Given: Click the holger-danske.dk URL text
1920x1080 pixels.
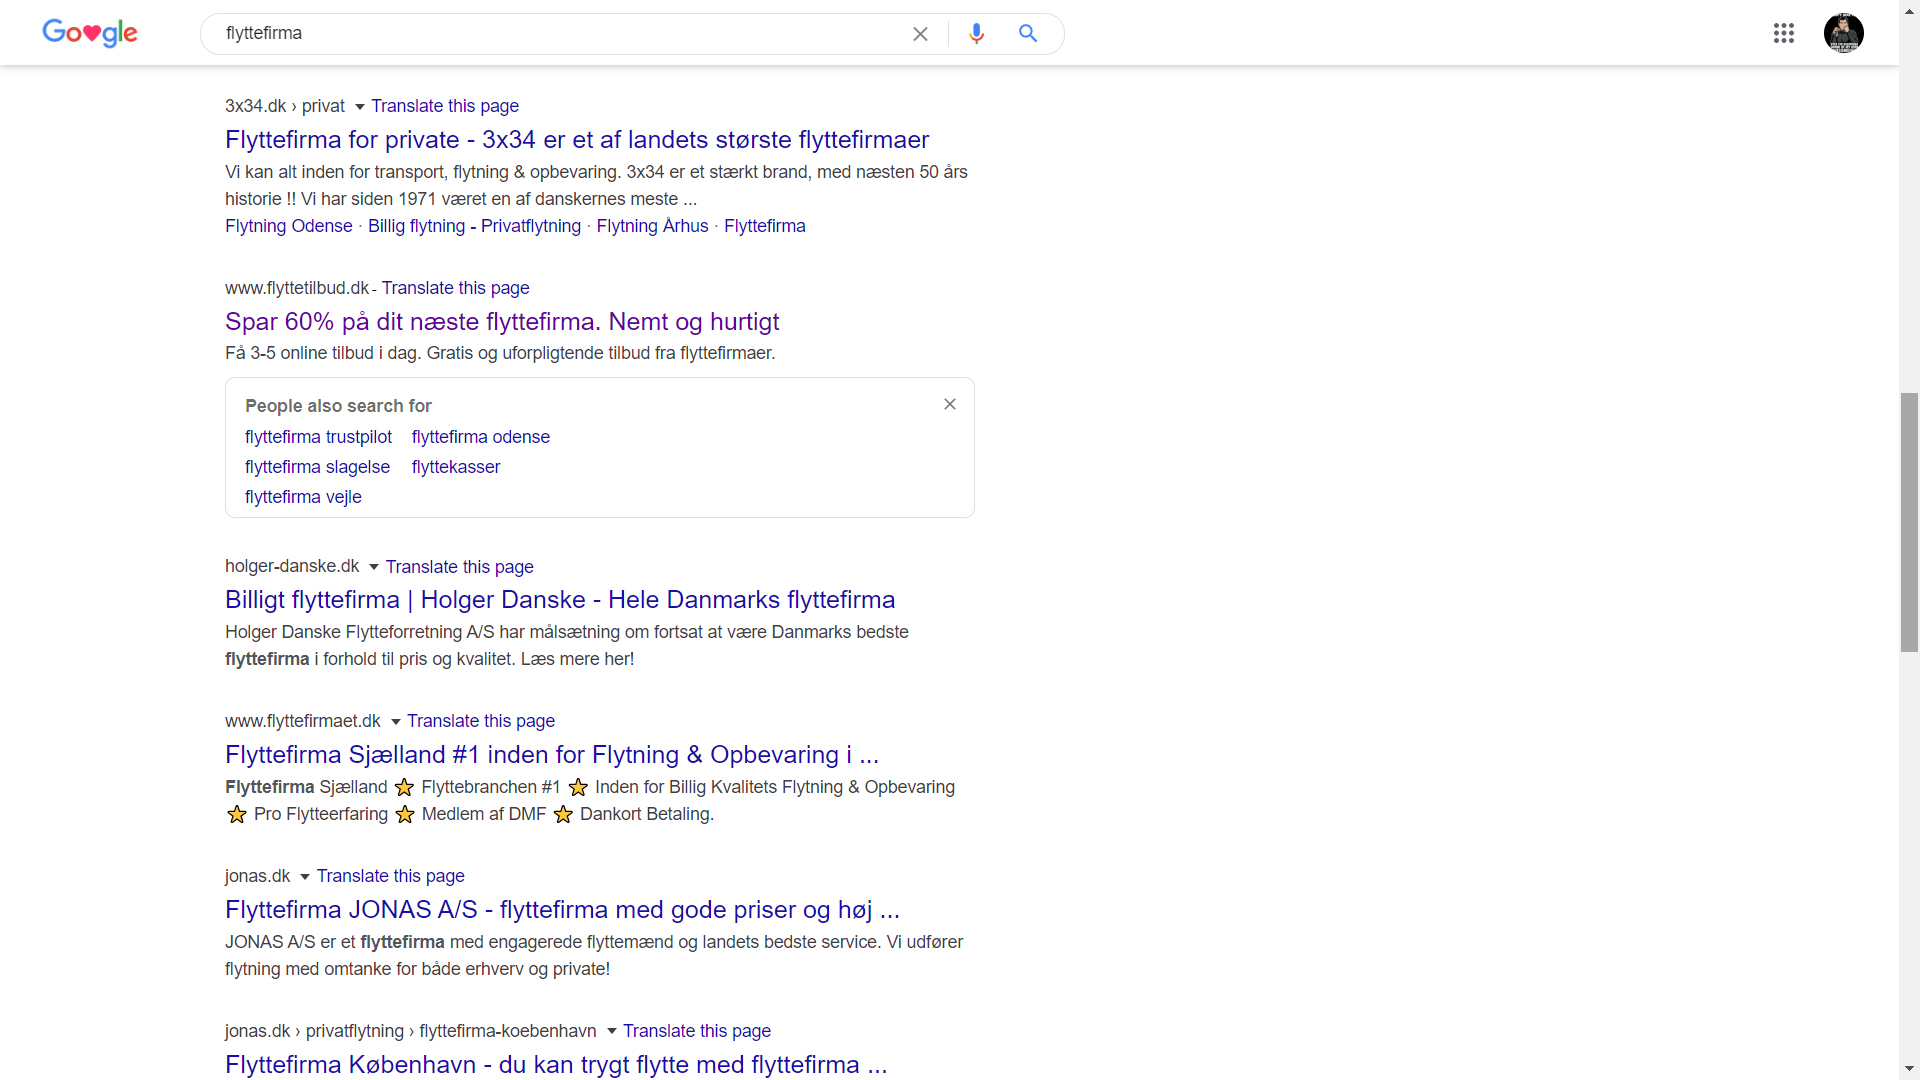Looking at the screenshot, I should click(x=292, y=566).
